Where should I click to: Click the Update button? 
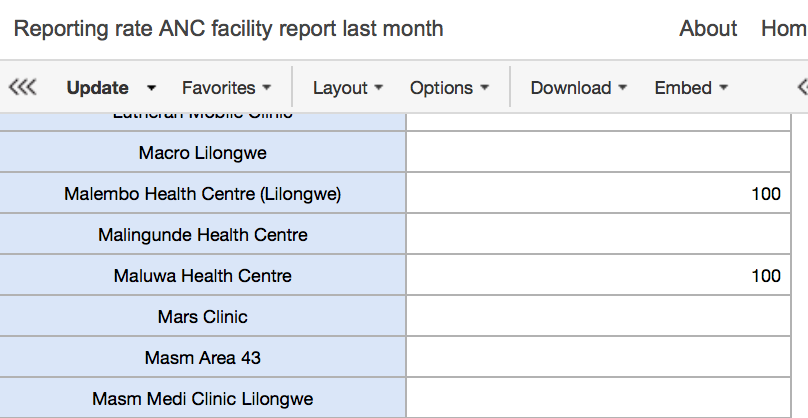coord(97,88)
